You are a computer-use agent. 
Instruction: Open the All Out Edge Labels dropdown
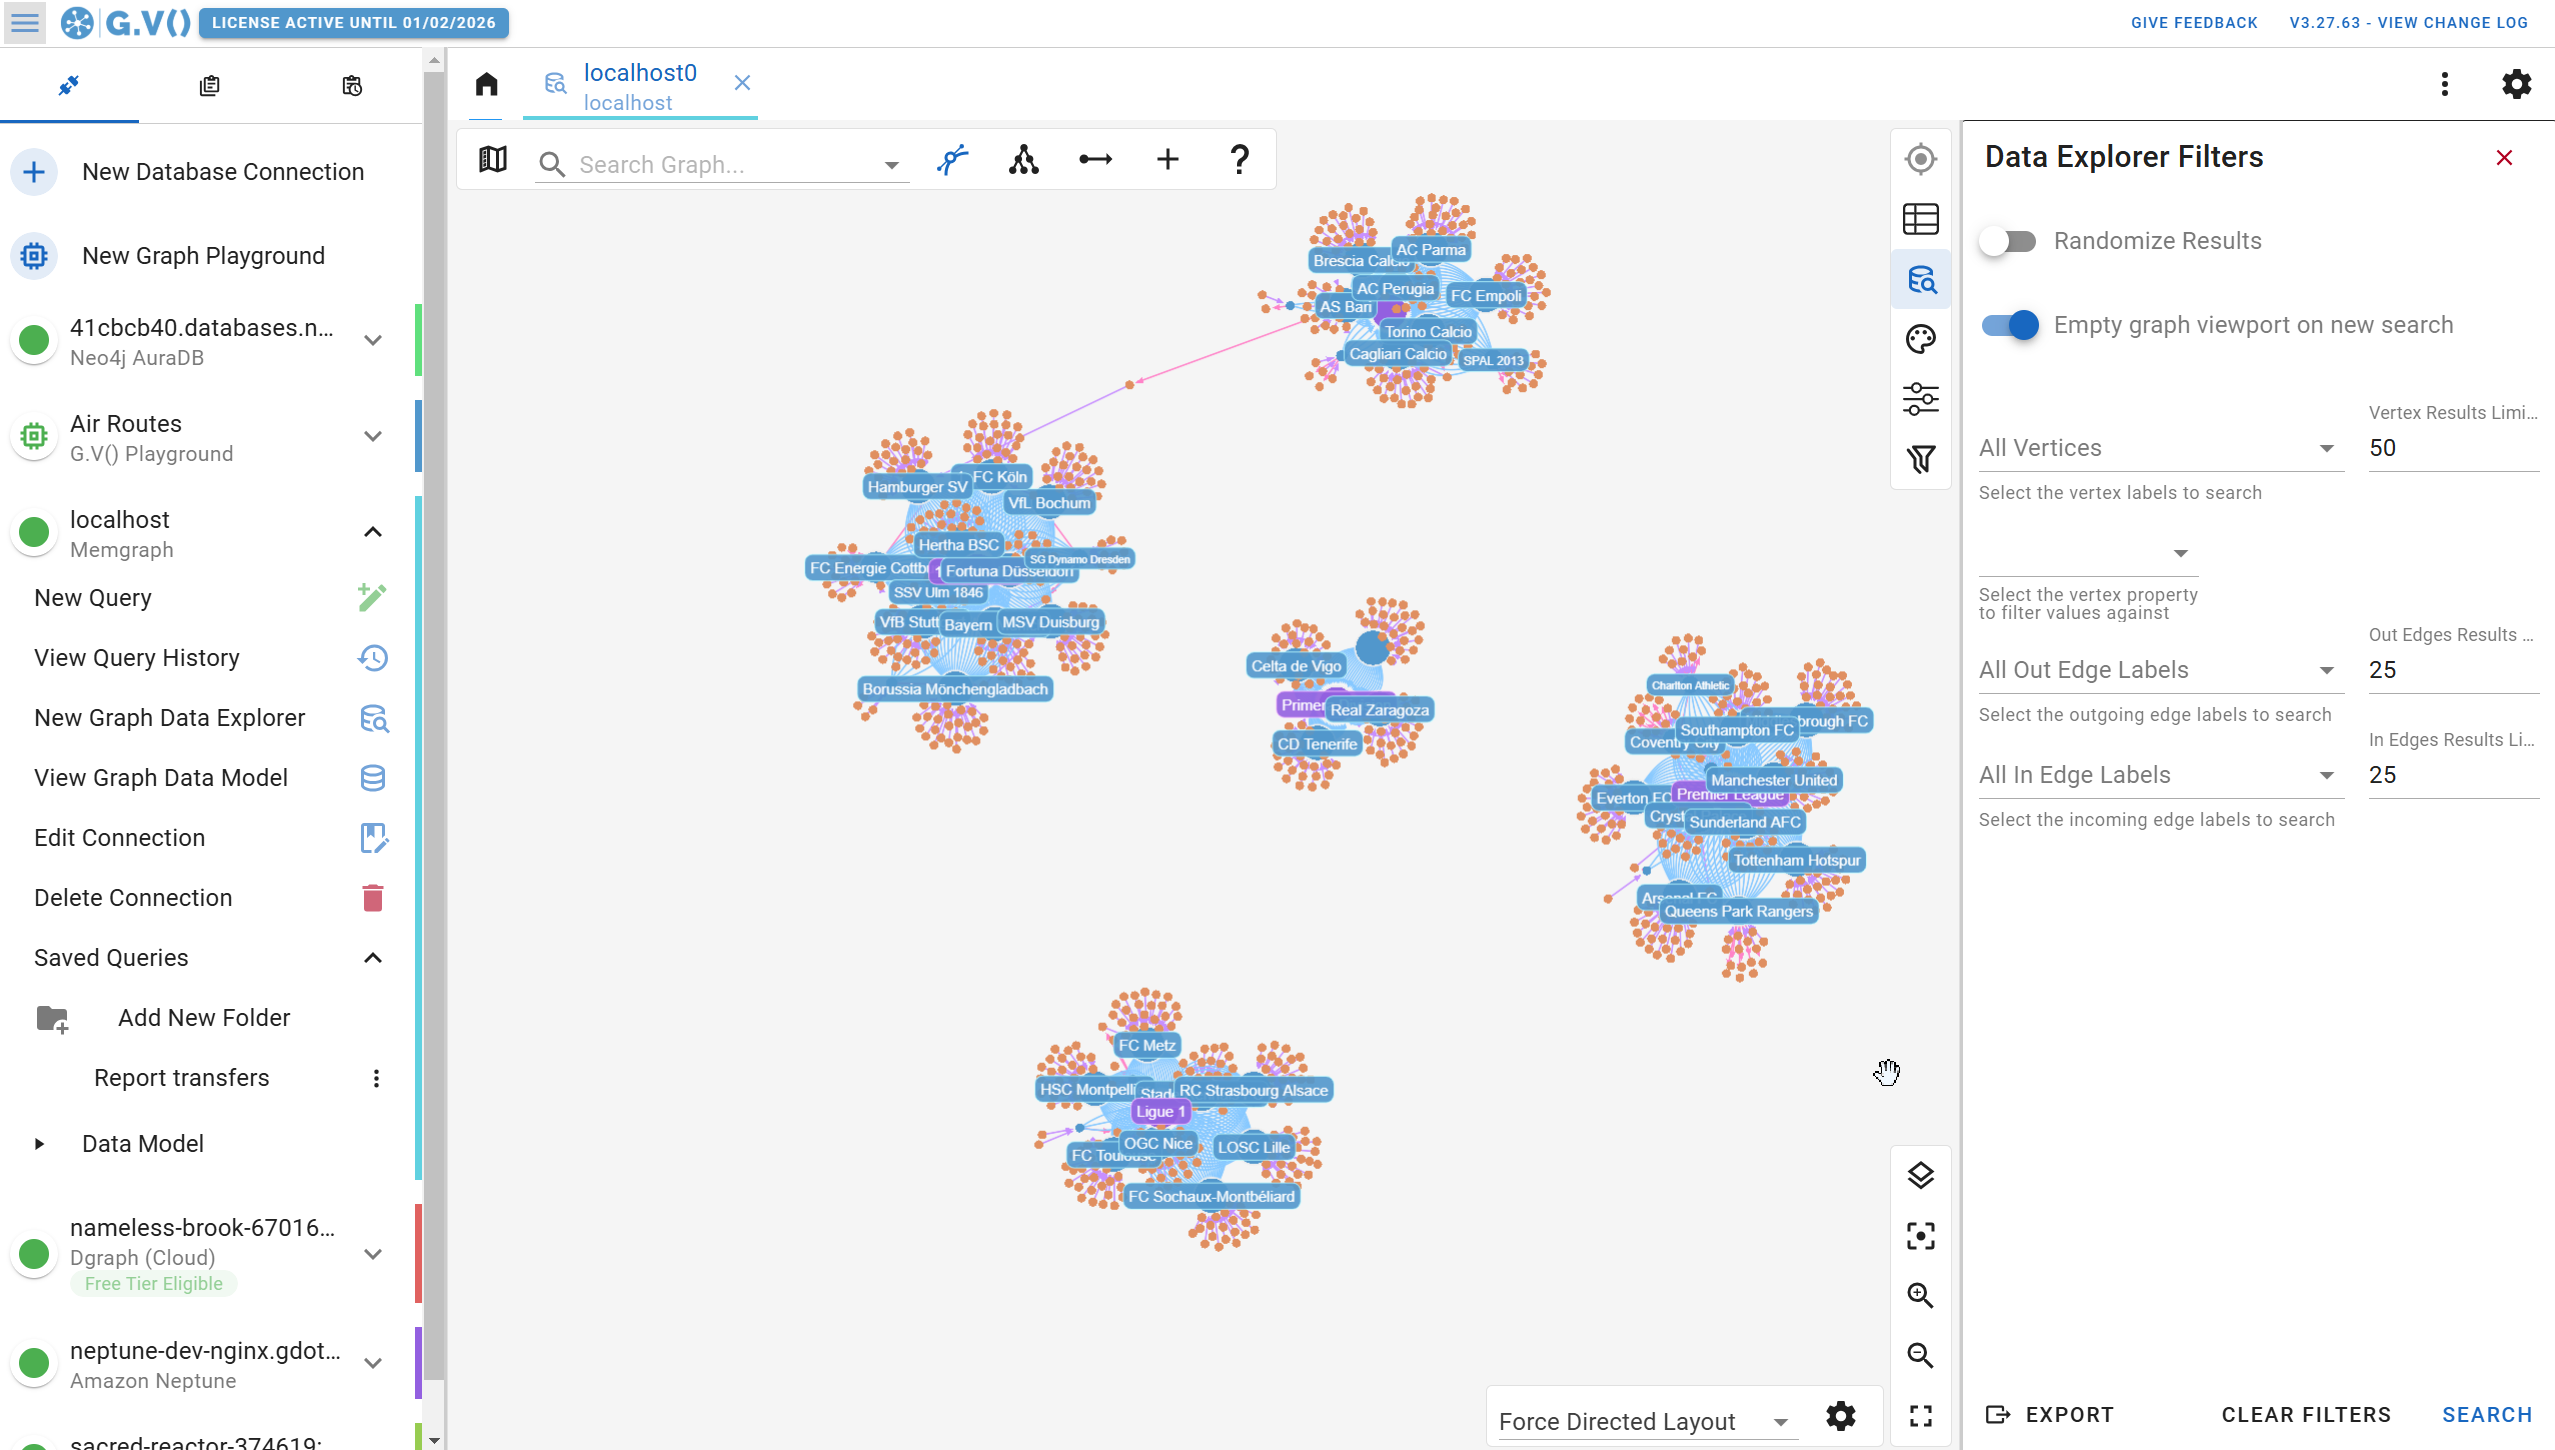2158,670
